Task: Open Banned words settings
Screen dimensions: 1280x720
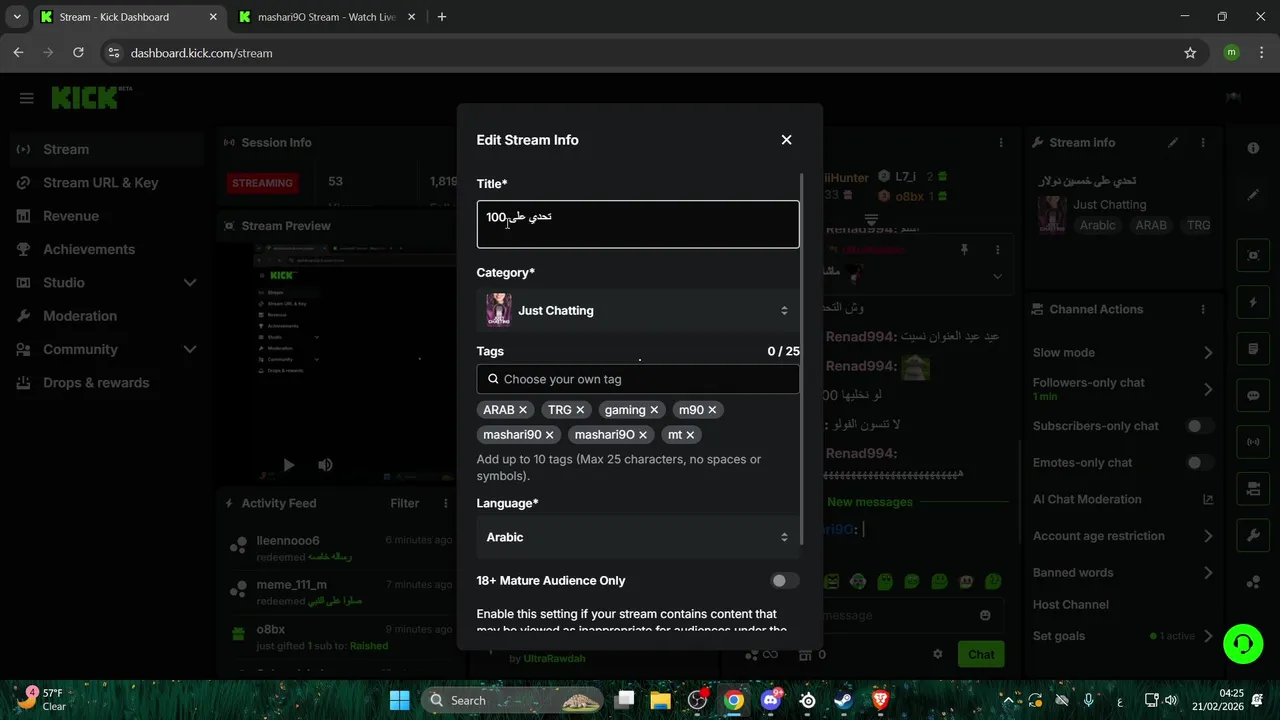Action: [1123, 573]
